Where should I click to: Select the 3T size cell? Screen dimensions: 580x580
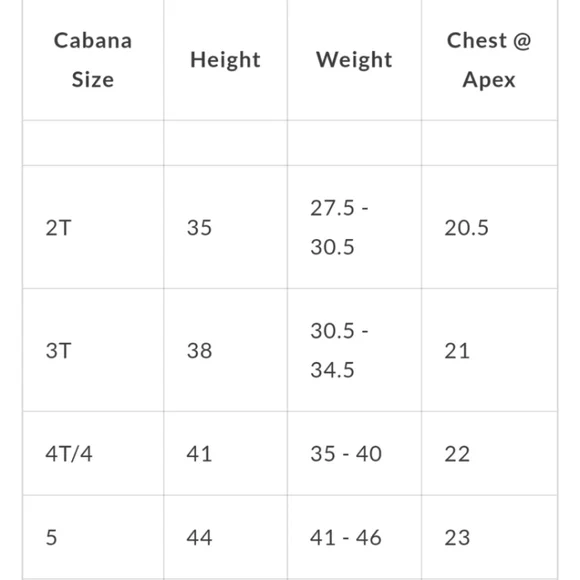coord(93,350)
